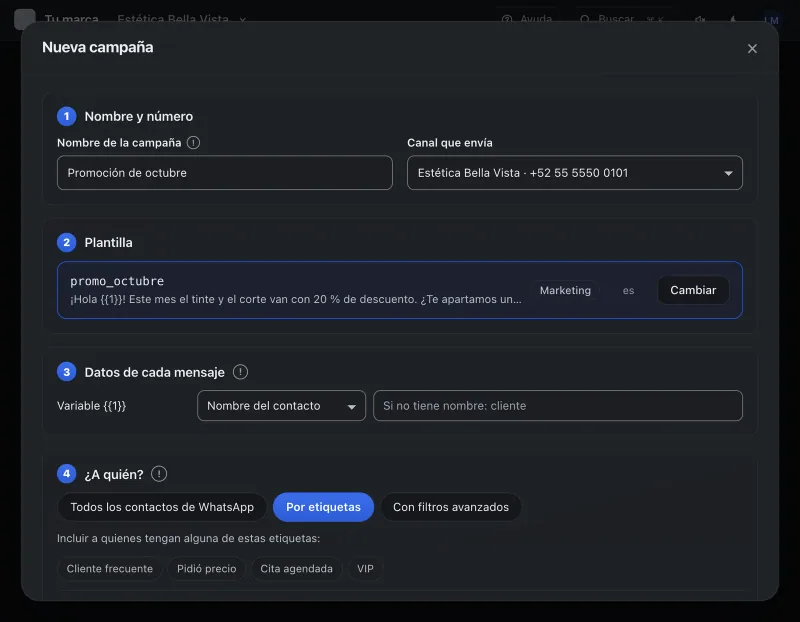The image size is (800, 622).
Task: Toggle the Cita agendada tag
Action: tap(296, 568)
